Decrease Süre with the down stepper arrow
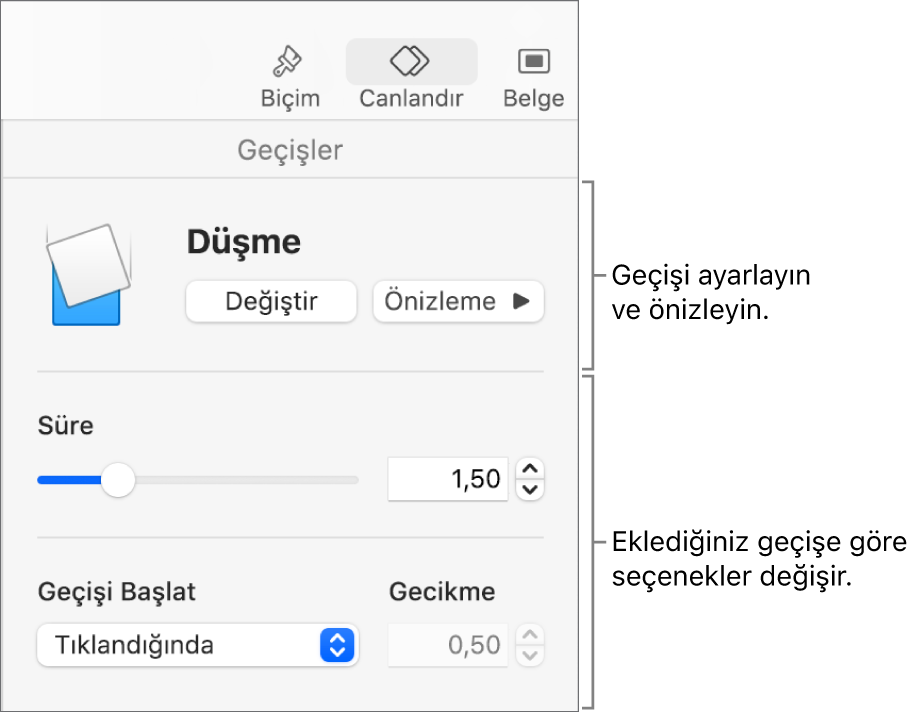The height and width of the screenshot is (713, 923). click(530, 490)
